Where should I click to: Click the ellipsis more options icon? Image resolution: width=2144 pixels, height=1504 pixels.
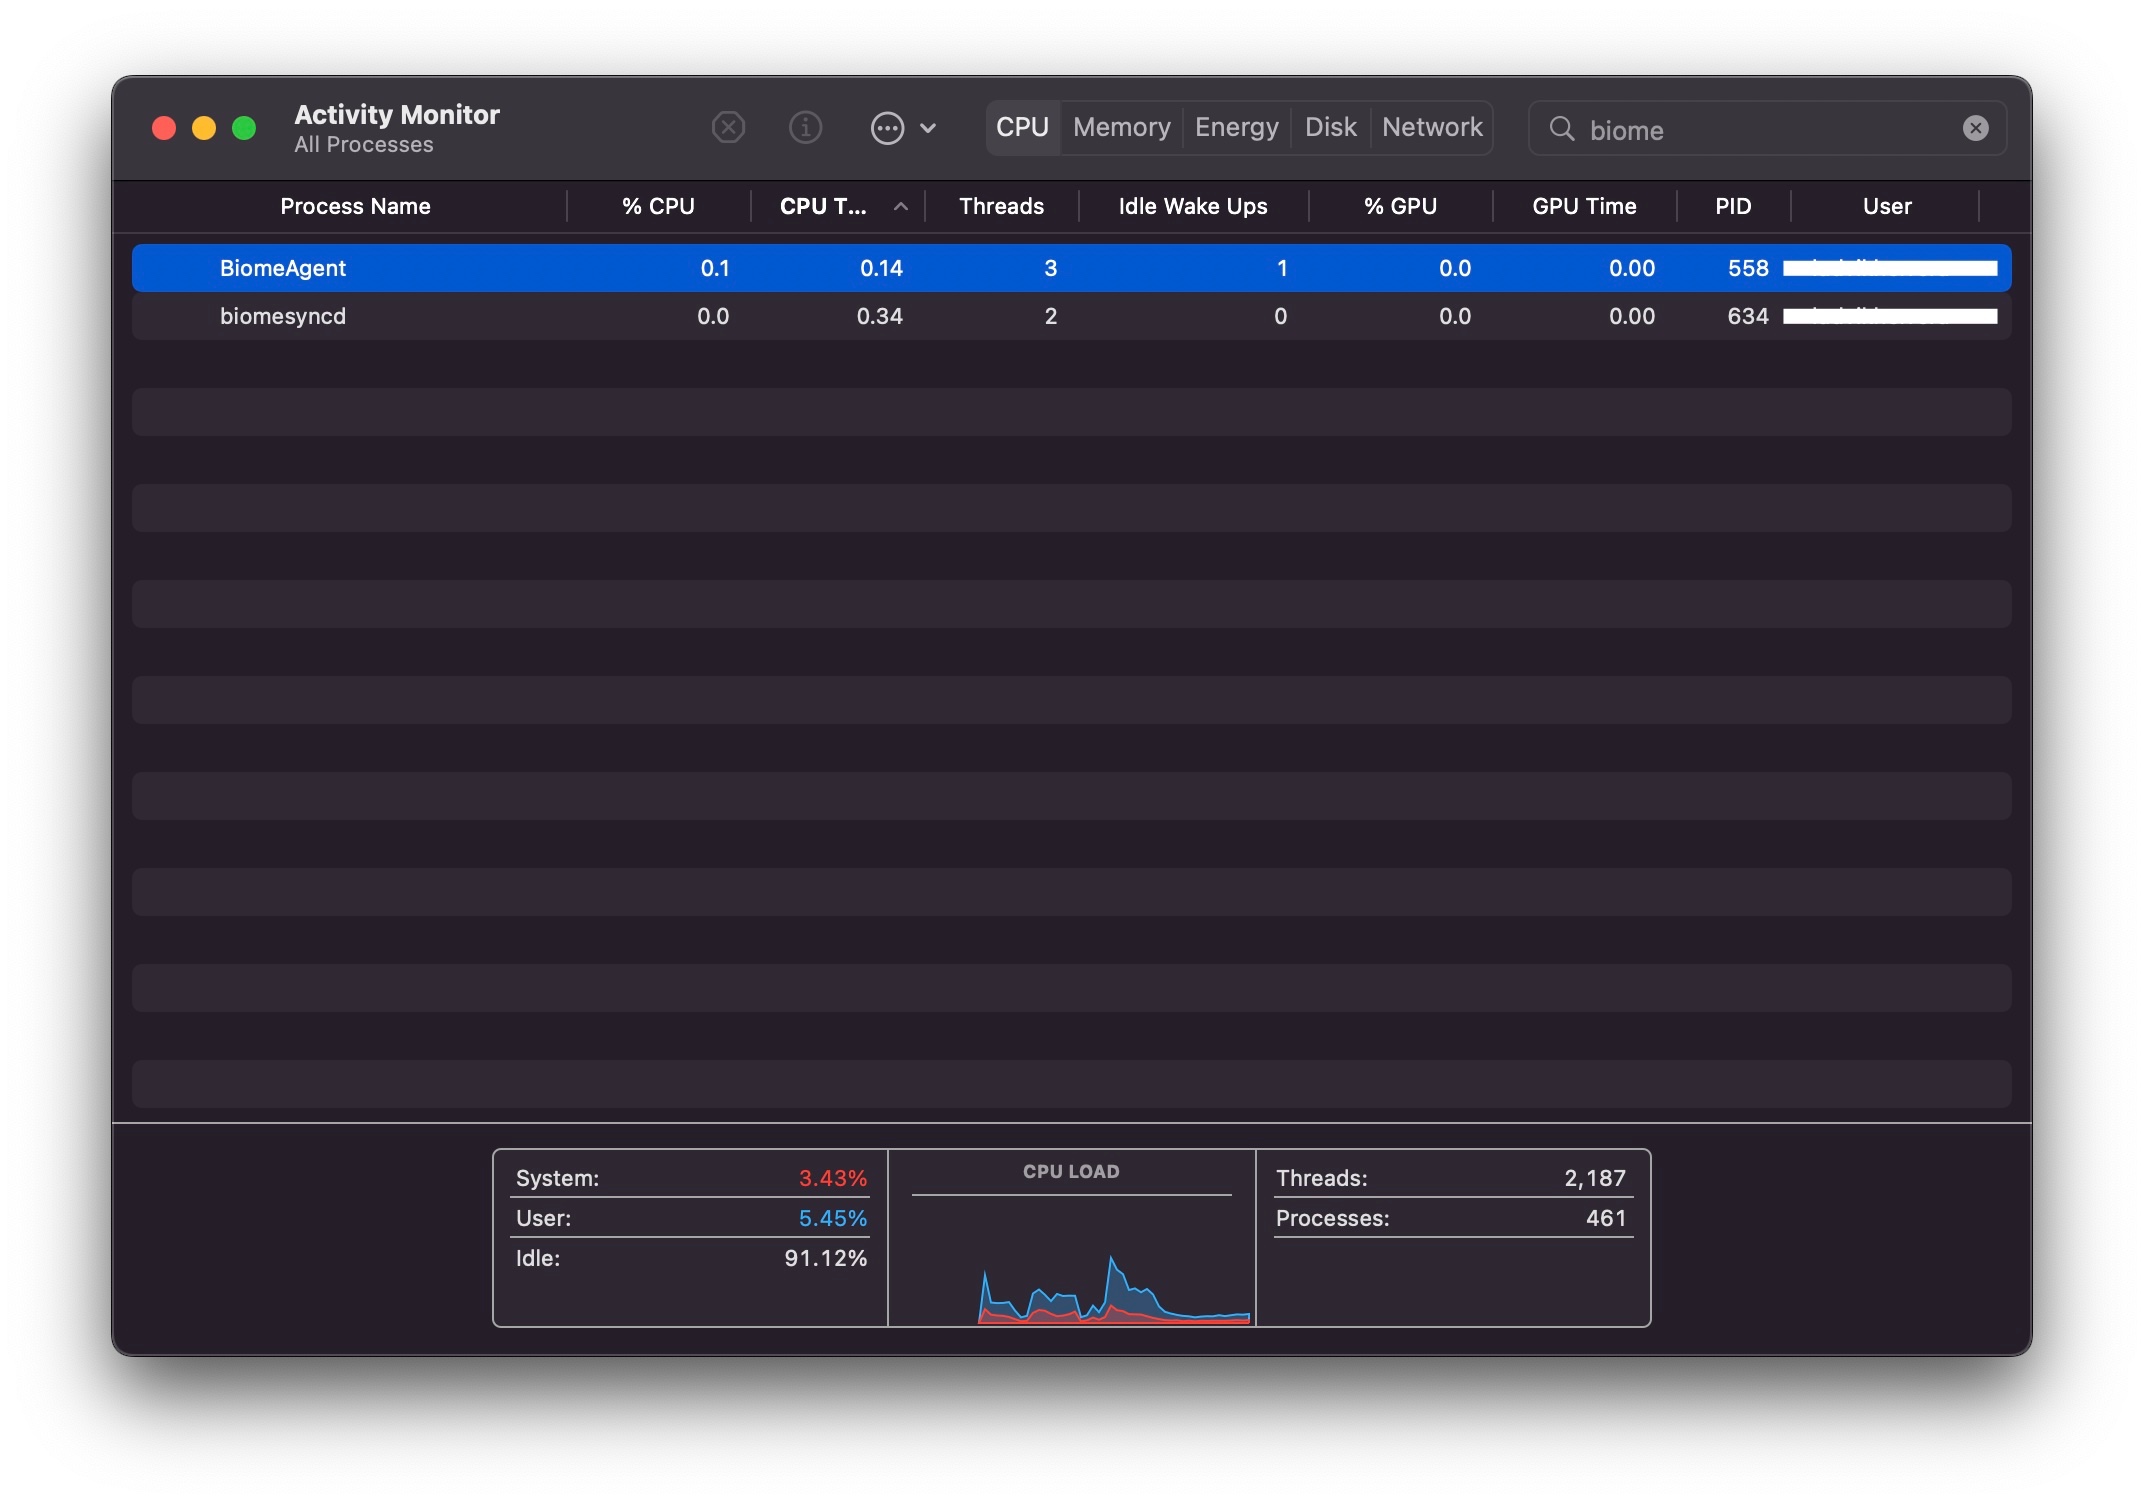pyautogui.click(x=887, y=128)
